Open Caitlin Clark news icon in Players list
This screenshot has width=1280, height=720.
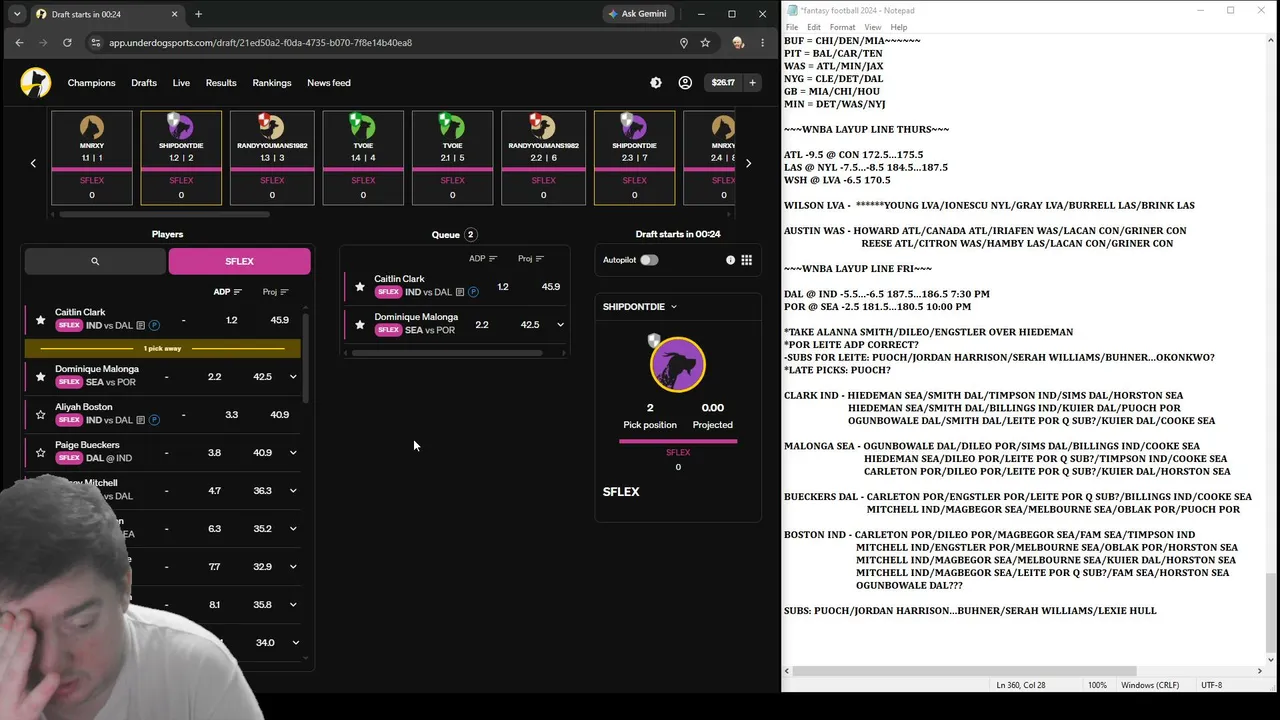pos(141,325)
